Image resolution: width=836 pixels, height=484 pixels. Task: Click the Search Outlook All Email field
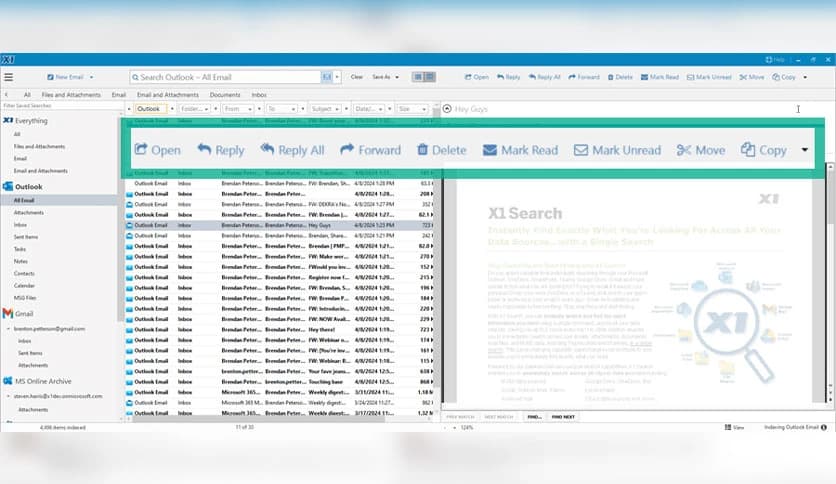225,77
